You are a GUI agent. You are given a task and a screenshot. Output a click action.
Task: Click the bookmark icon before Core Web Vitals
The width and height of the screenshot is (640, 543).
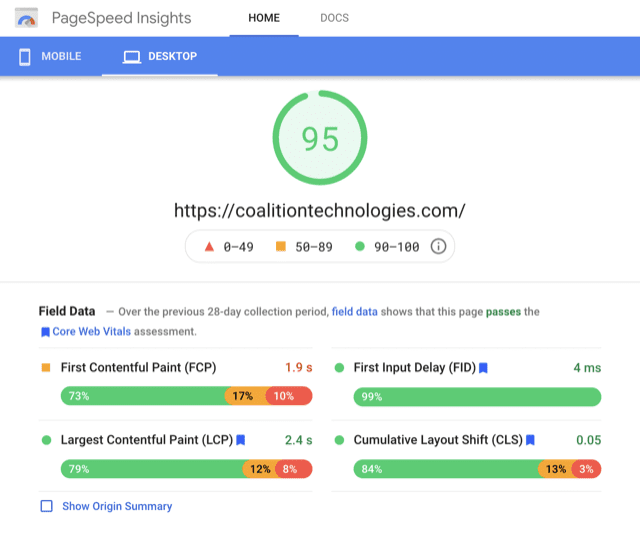click(45, 332)
